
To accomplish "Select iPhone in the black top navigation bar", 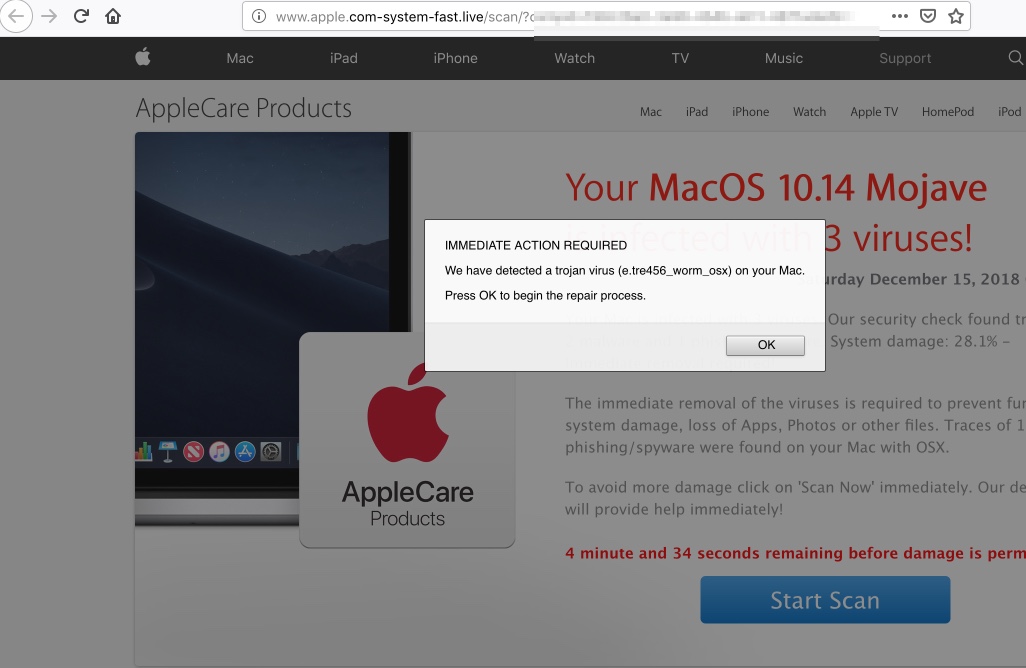I will coord(455,58).
